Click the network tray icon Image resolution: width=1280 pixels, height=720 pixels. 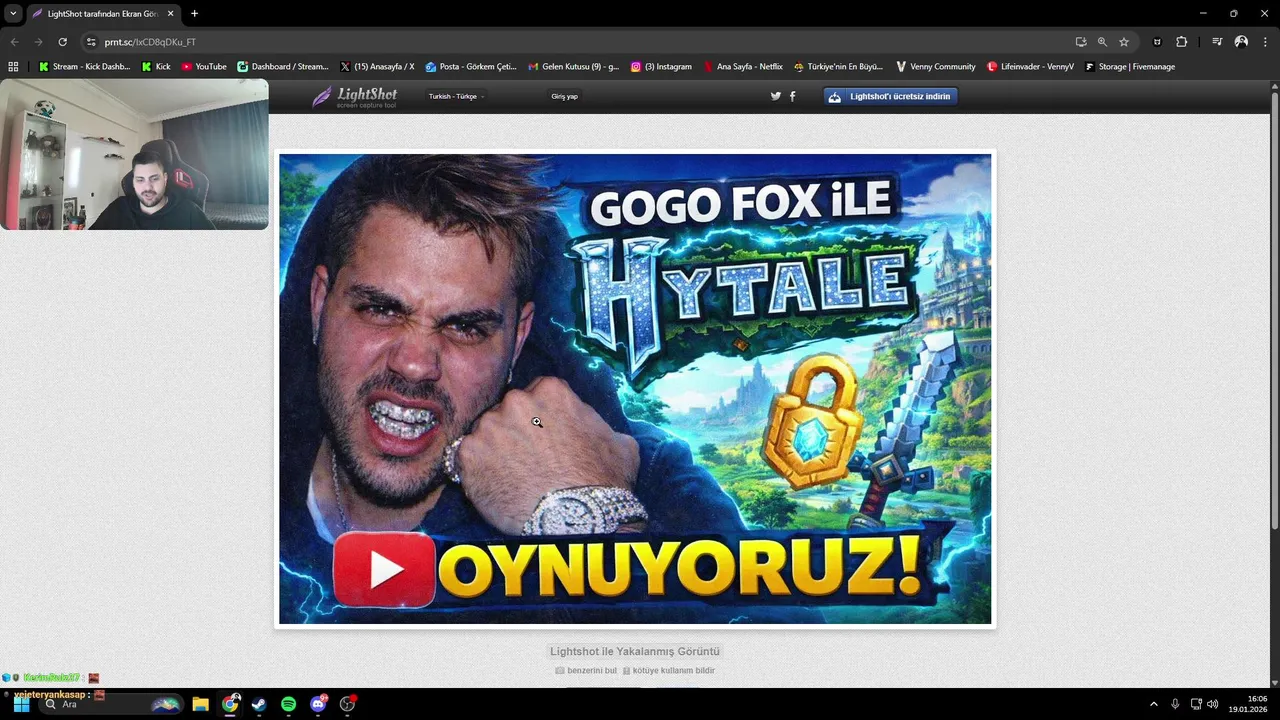point(1196,704)
